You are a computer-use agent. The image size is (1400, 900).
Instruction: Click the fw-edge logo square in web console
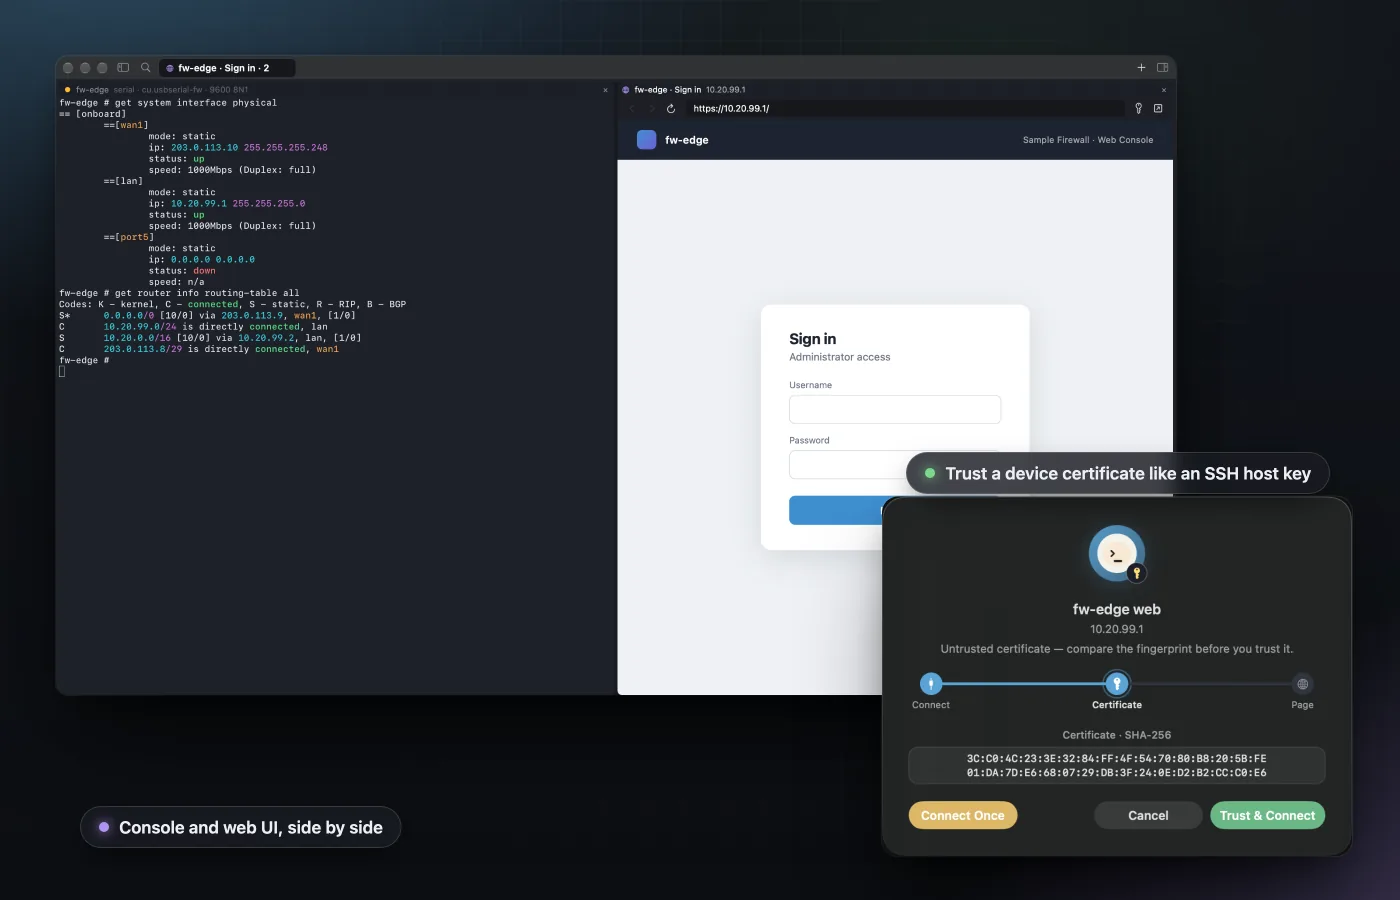click(x=646, y=140)
